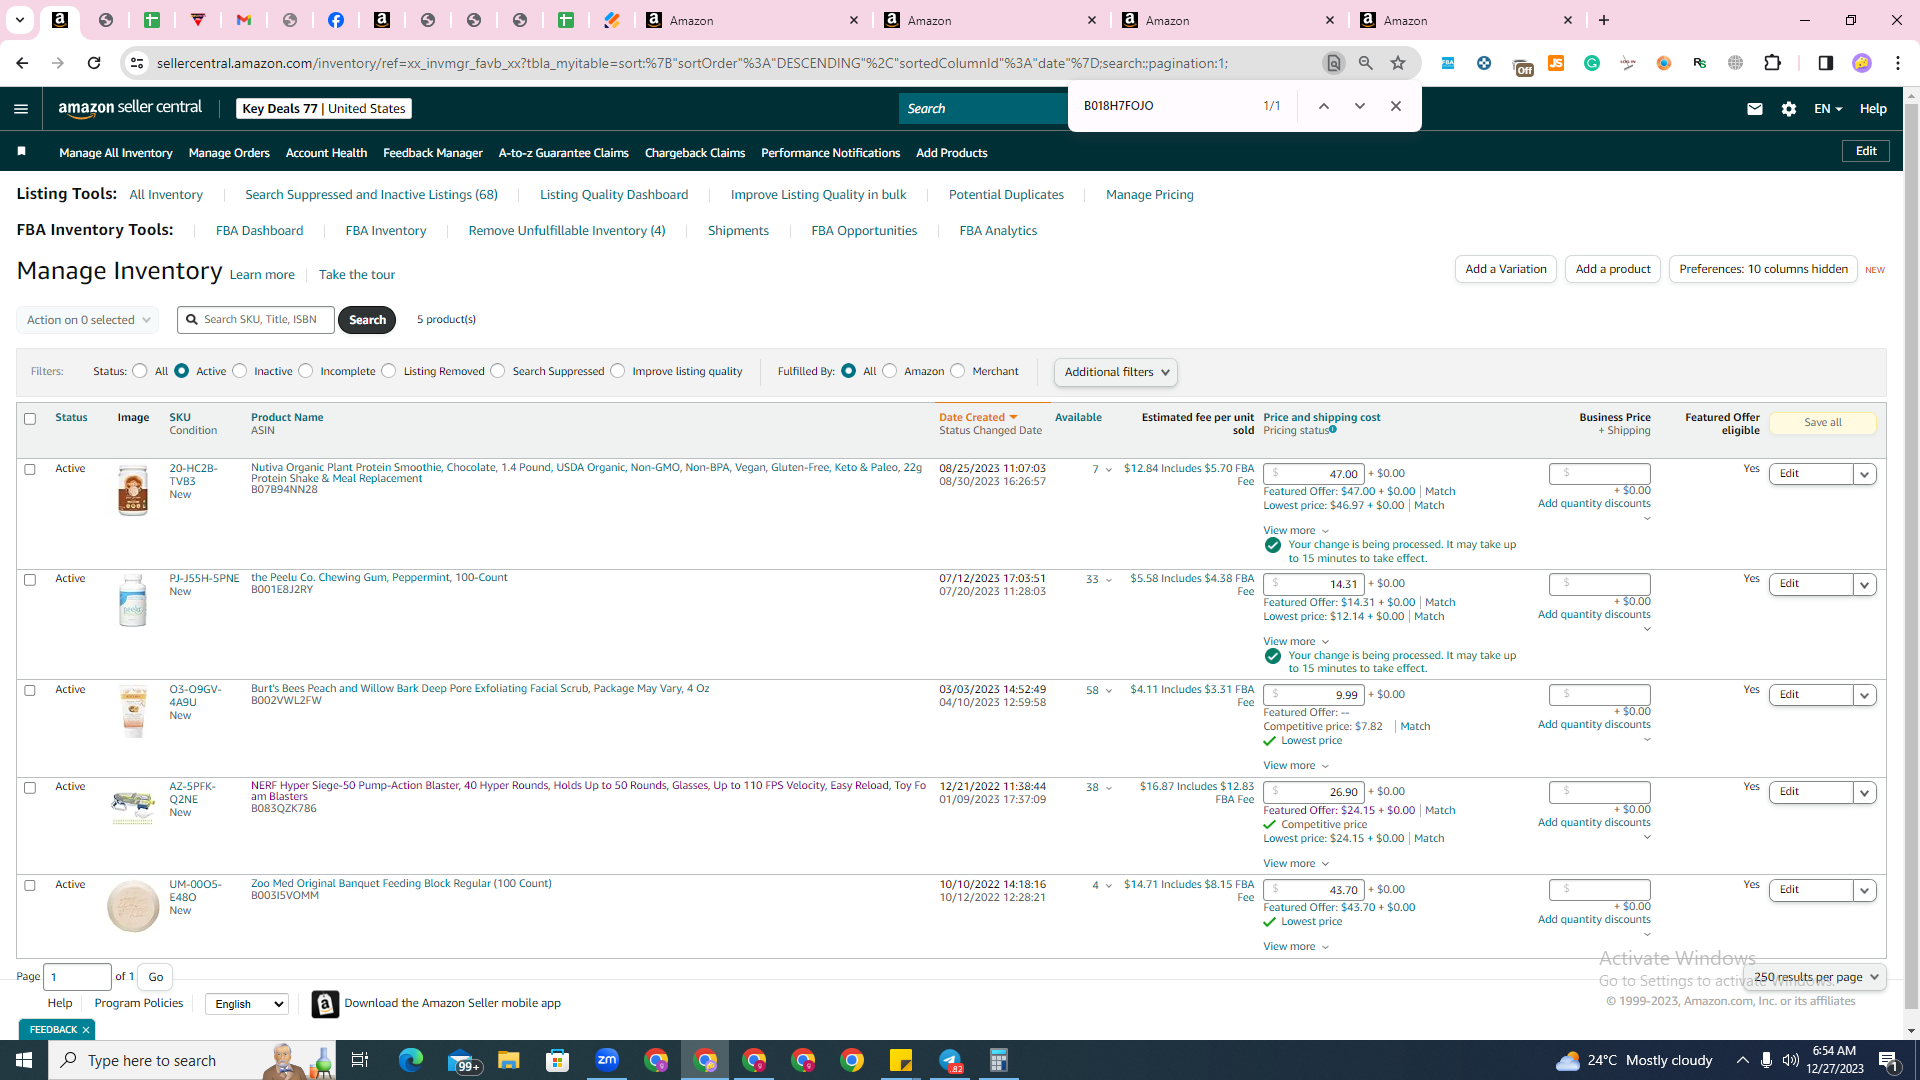Close the find-in-page bar

pyautogui.click(x=1396, y=106)
